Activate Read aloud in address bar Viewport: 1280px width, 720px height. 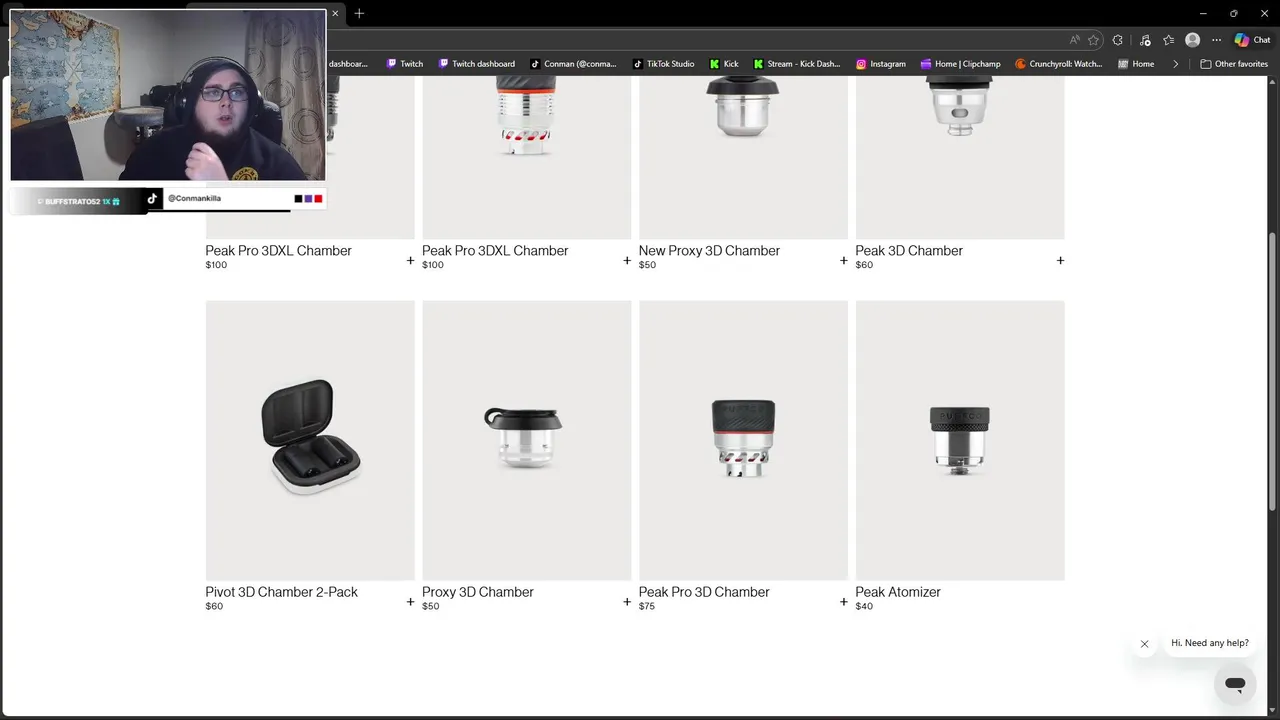point(1074,40)
